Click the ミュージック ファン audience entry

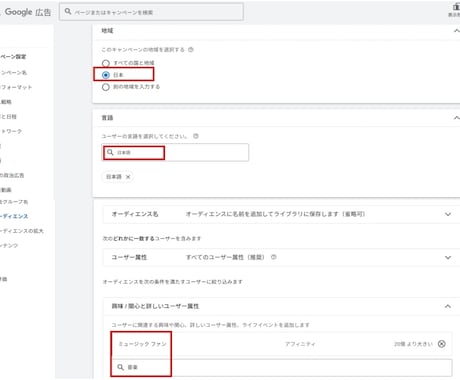(142, 344)
